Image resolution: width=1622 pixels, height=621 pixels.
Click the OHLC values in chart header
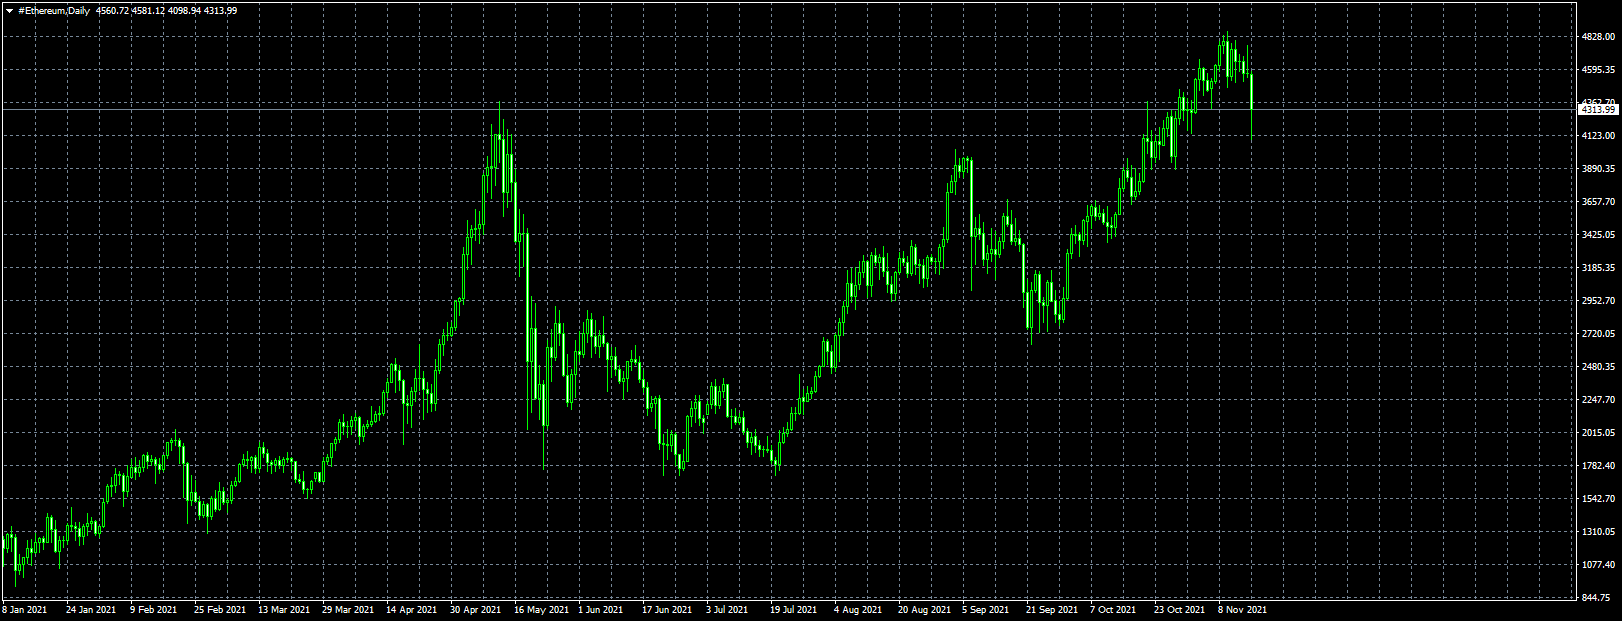point(167,10)
